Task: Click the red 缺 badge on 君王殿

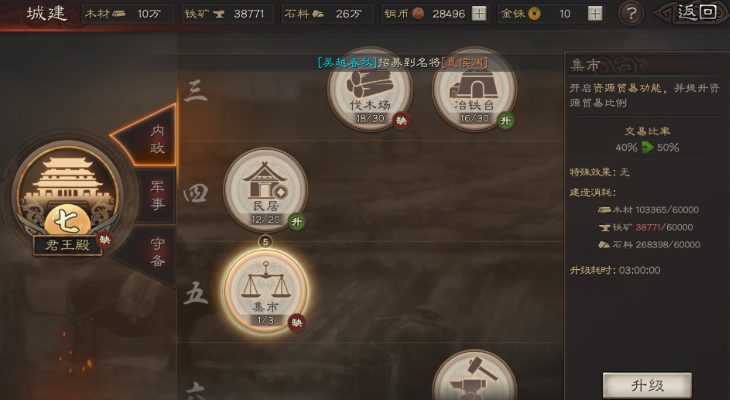Action: (x=105, y=240)
